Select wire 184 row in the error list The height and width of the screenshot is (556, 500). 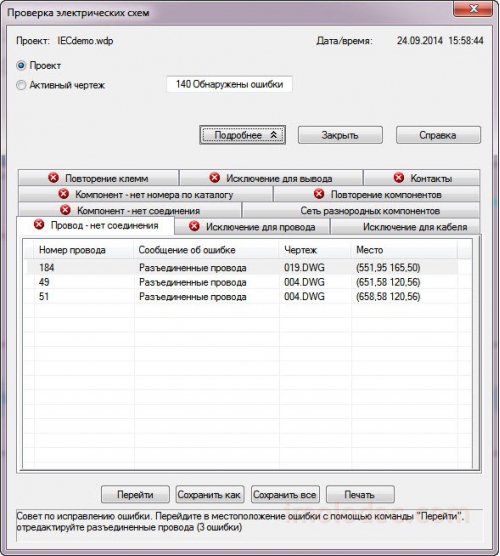(x=241, y=267)
